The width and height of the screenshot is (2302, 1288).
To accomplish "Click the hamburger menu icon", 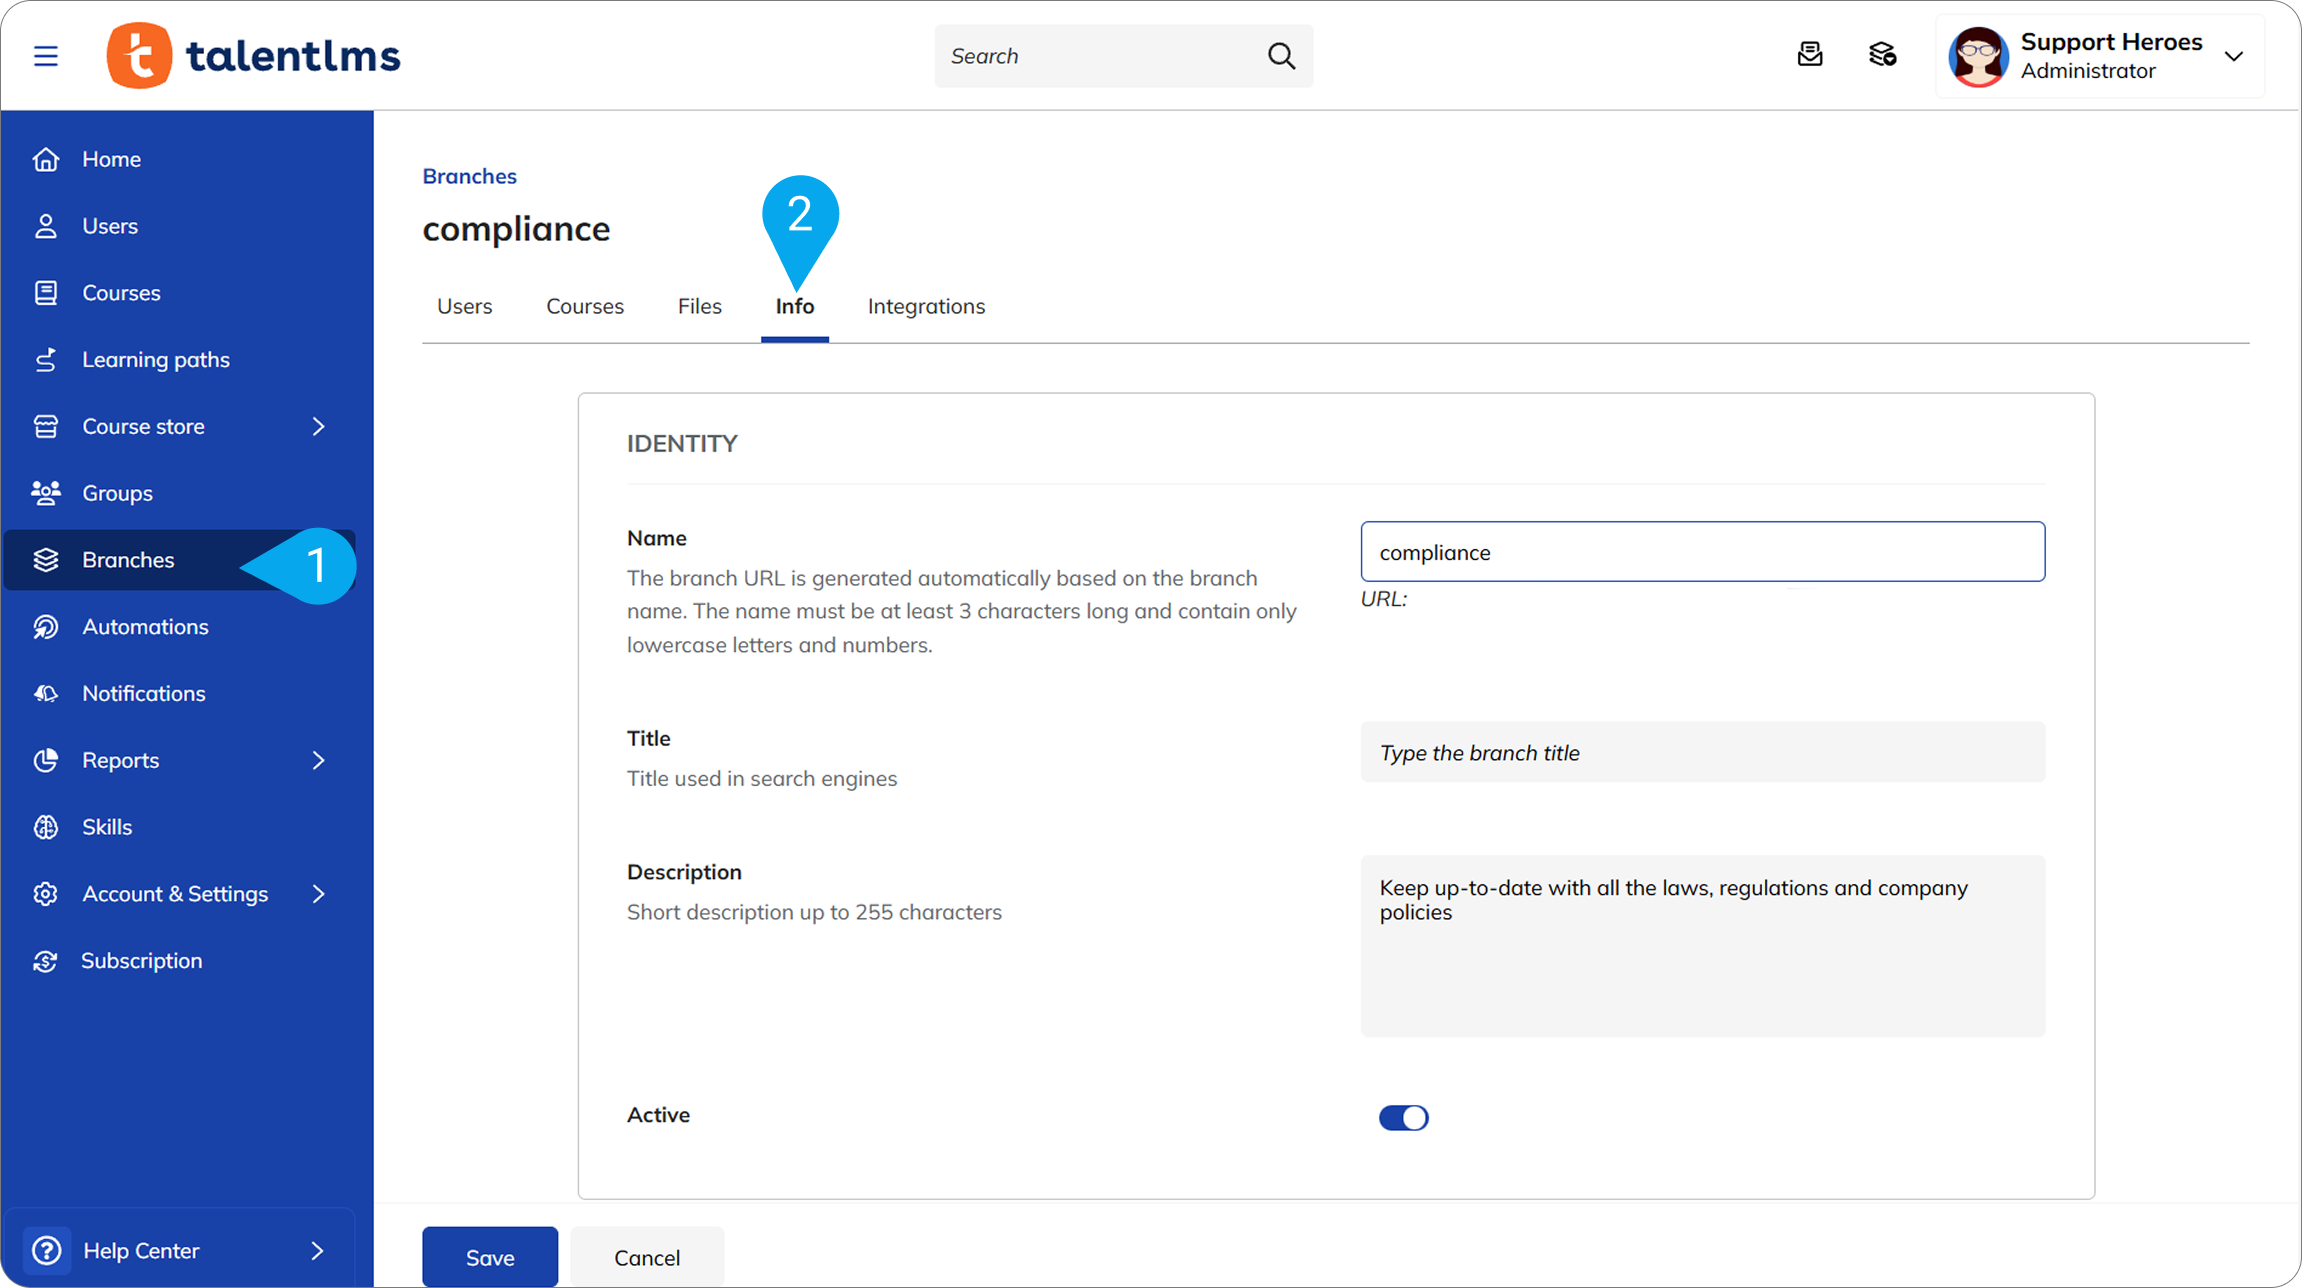I will click(x=46, y=56).
